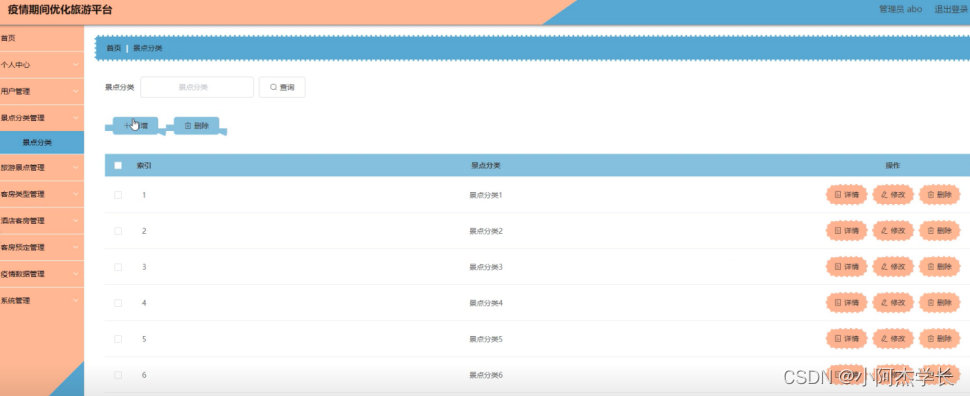
Task: Expand the 用户管理 chevron
Action: click(x=75, y=92)
